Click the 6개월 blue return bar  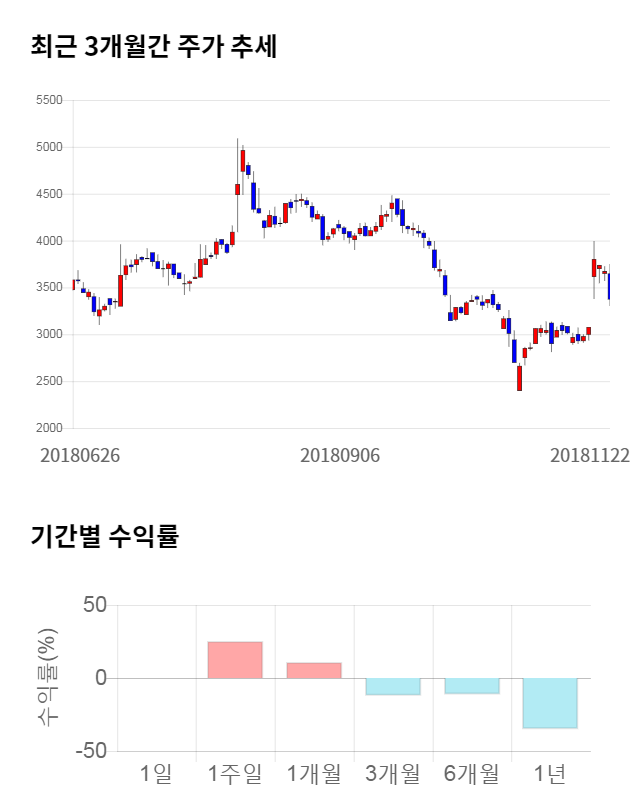(471, 685)
